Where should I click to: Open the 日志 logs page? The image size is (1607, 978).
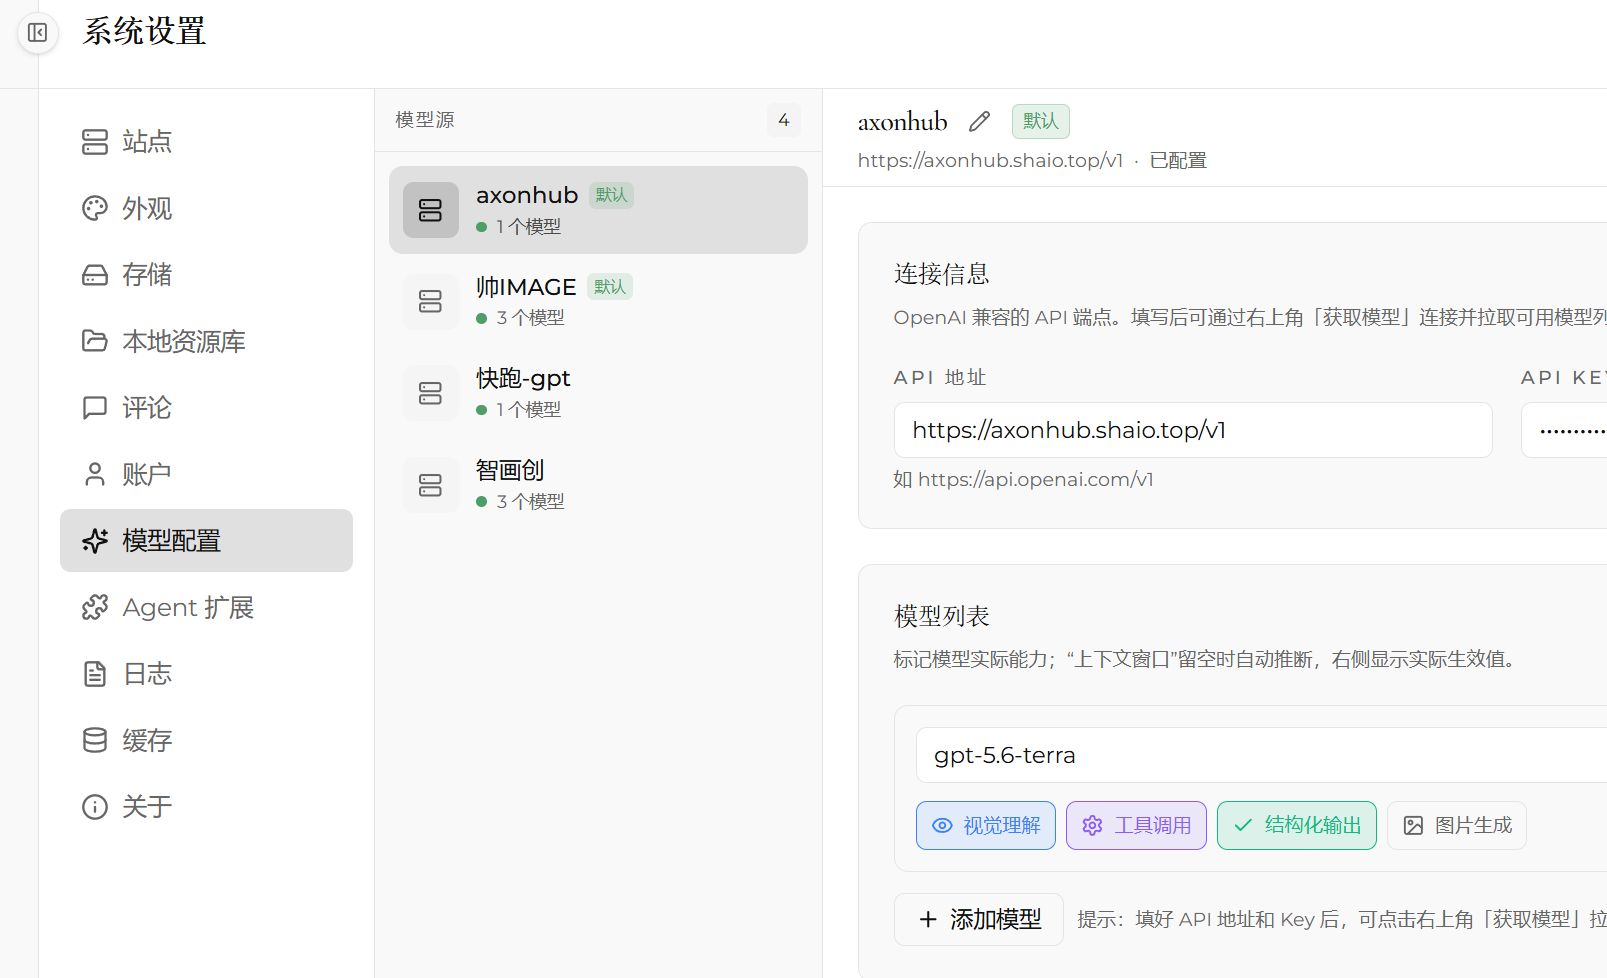206,674
